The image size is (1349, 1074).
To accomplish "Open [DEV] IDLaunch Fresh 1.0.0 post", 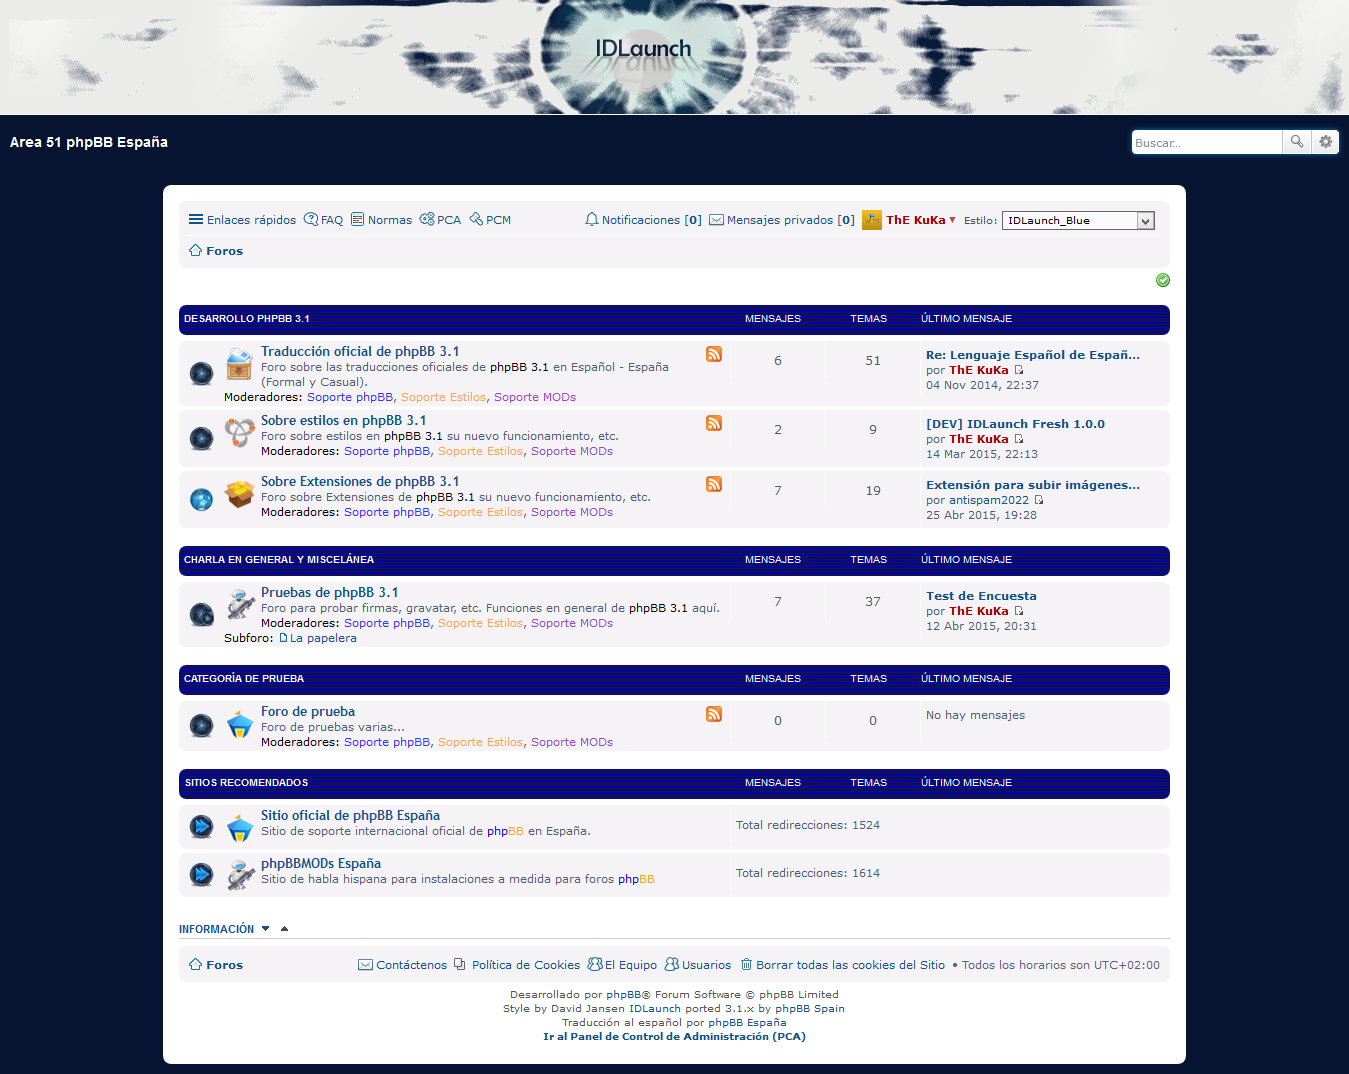I will point(1015,424).
